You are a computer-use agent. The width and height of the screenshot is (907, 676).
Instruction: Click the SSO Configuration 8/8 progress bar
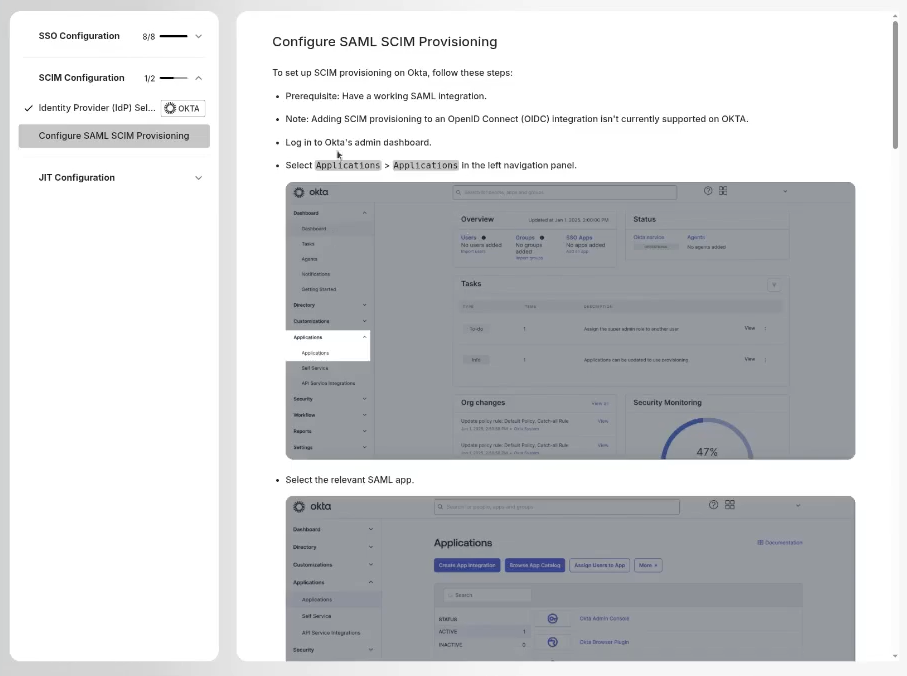click(x=173, y=36)
